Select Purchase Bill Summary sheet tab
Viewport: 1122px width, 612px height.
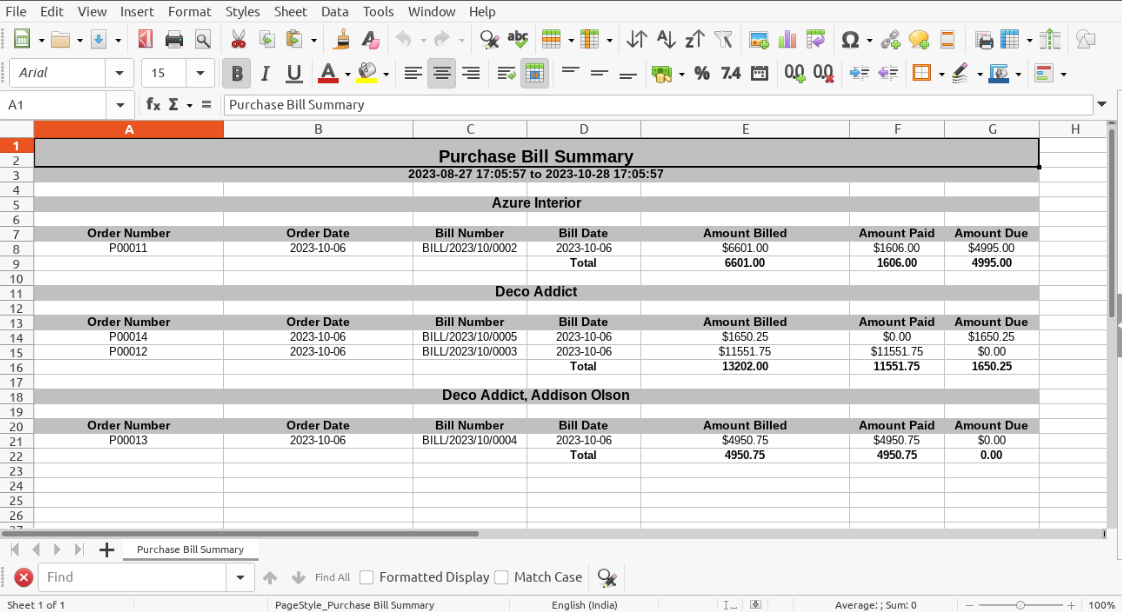(x=190, y=550)
